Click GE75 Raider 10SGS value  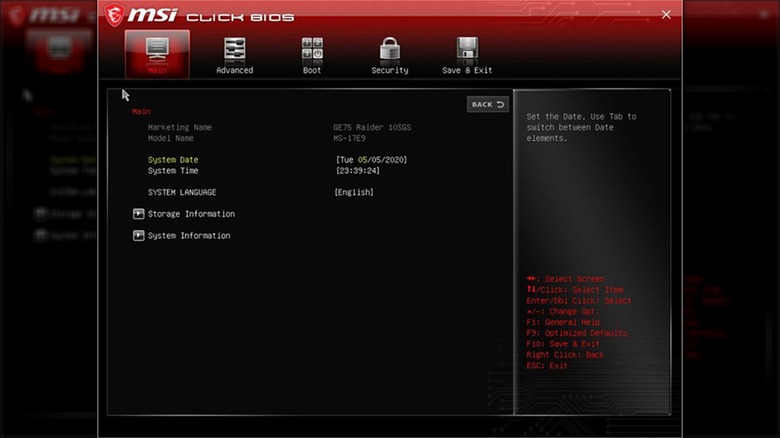pyautogui.click(x=372, y=127)
